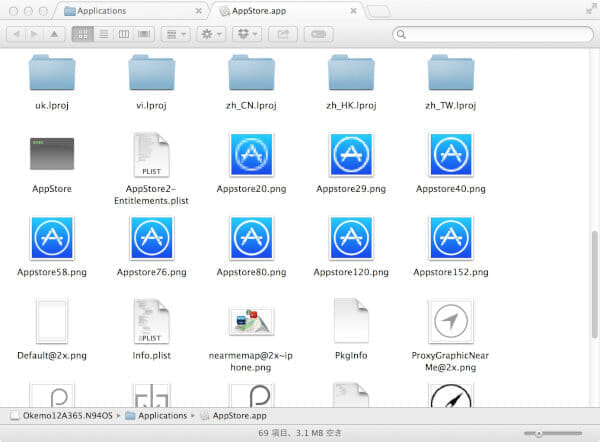Open the Dropbox toolbar menu

(247, 34)
